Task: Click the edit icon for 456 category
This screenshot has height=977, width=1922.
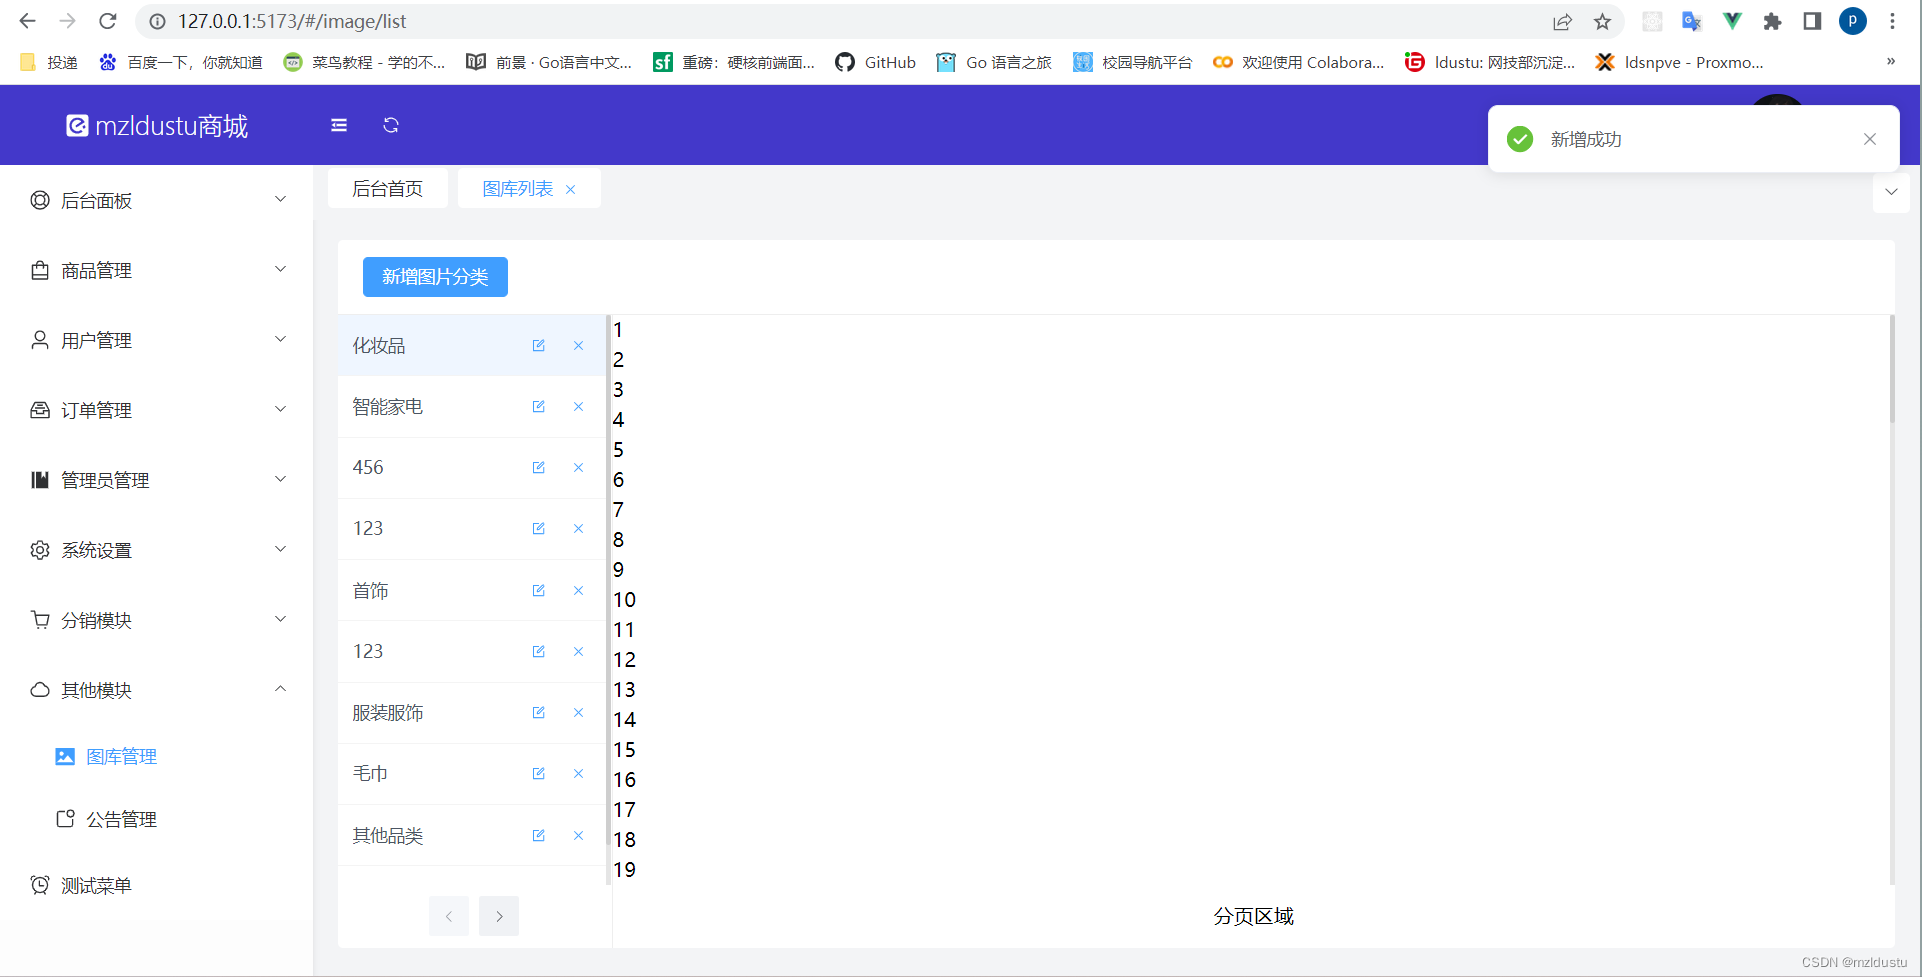Action: [x=538, y=467]
